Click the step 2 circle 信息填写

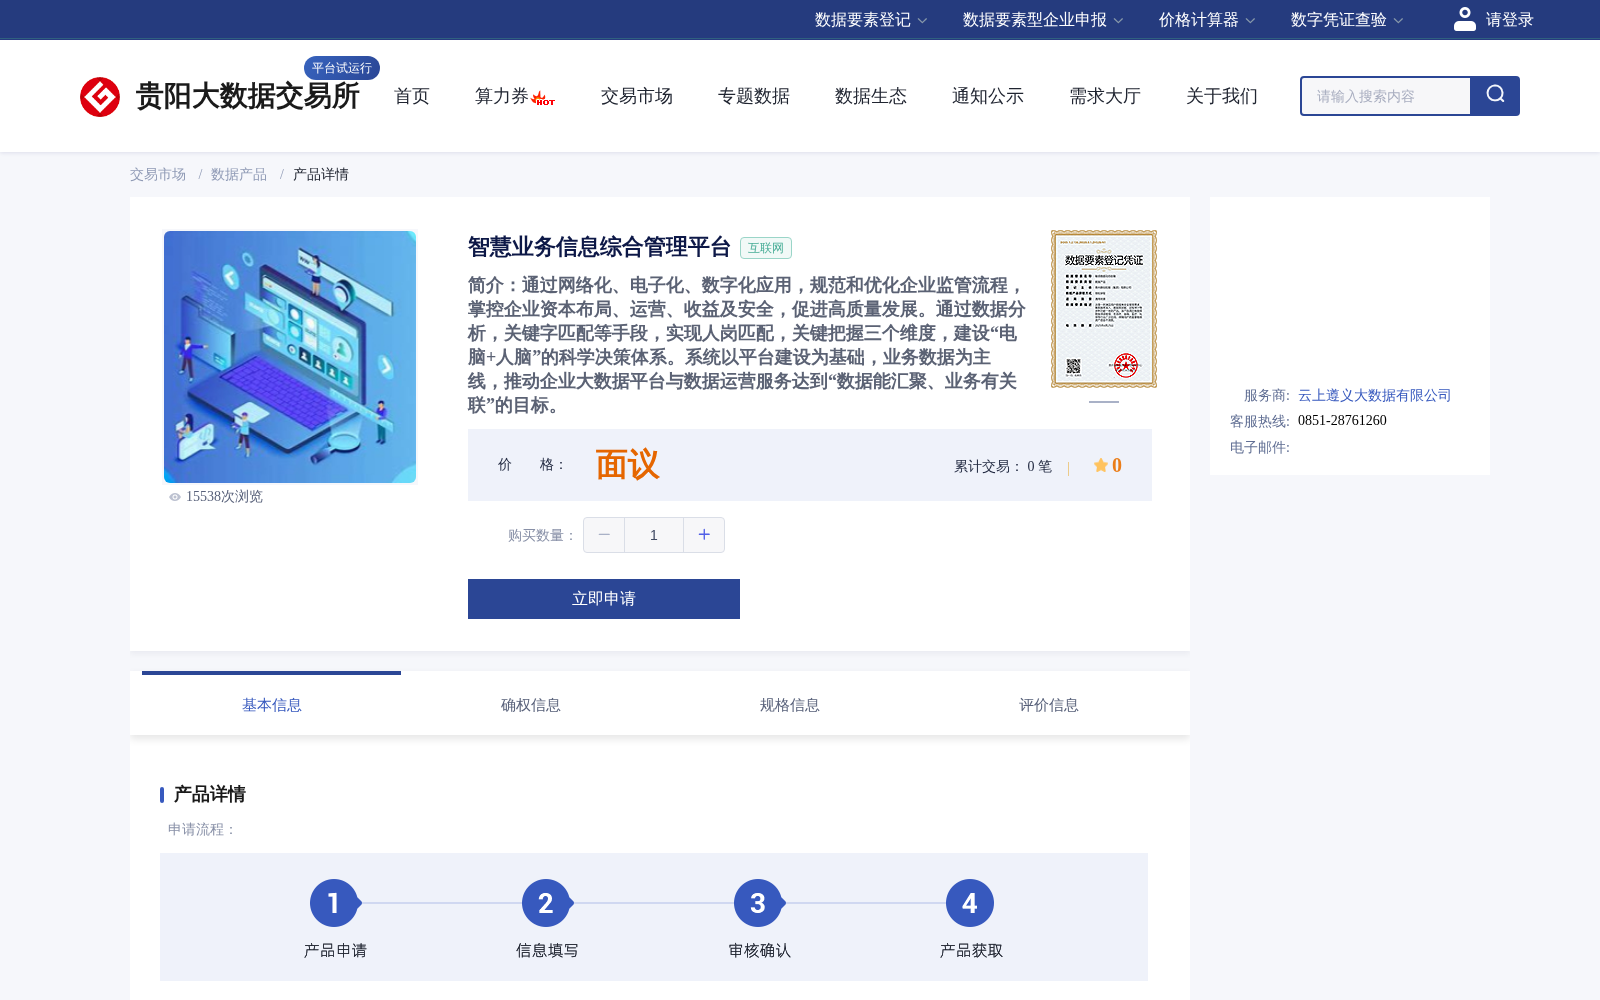tap(546, 903)
